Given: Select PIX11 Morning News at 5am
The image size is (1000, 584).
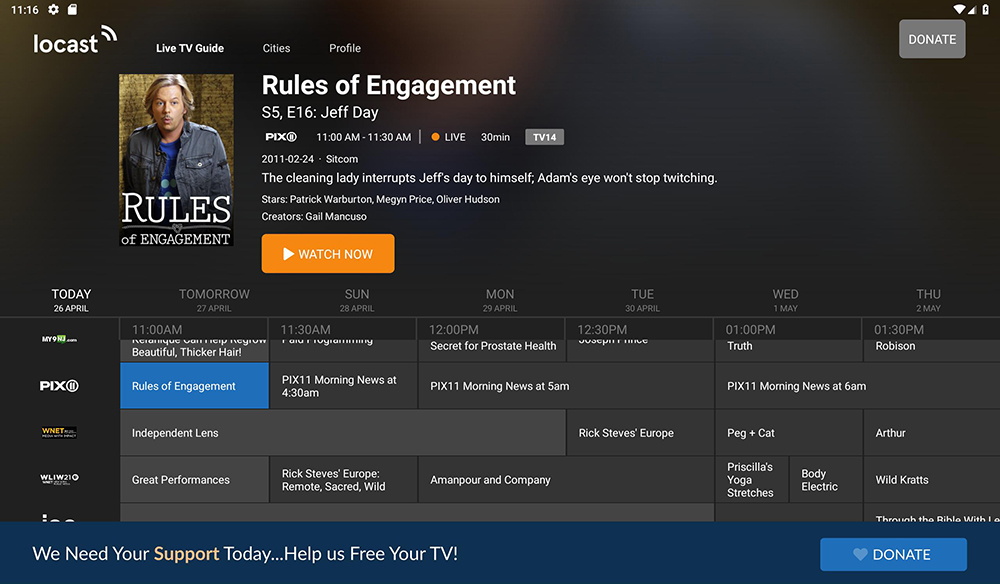Looking at the screenshot, I should 566,386.
